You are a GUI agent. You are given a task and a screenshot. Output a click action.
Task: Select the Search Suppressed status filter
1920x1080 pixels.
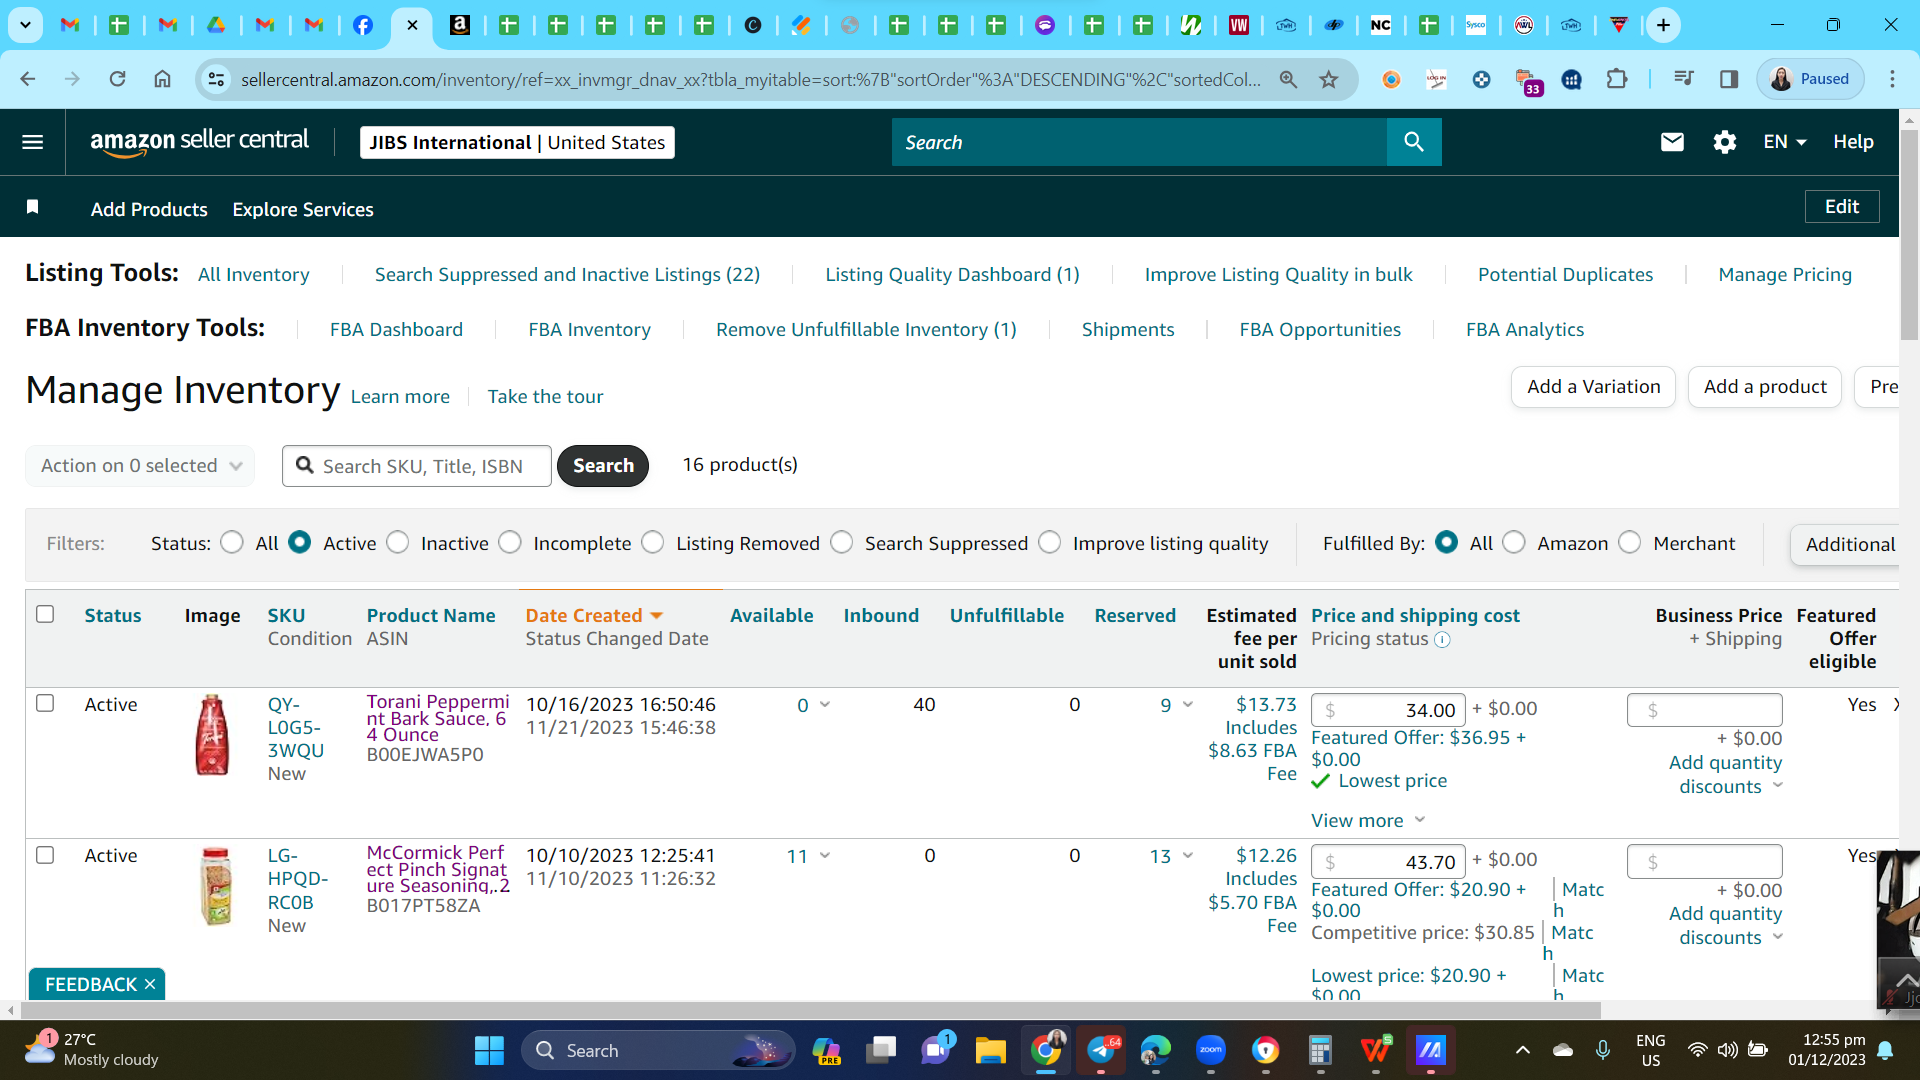842,542
